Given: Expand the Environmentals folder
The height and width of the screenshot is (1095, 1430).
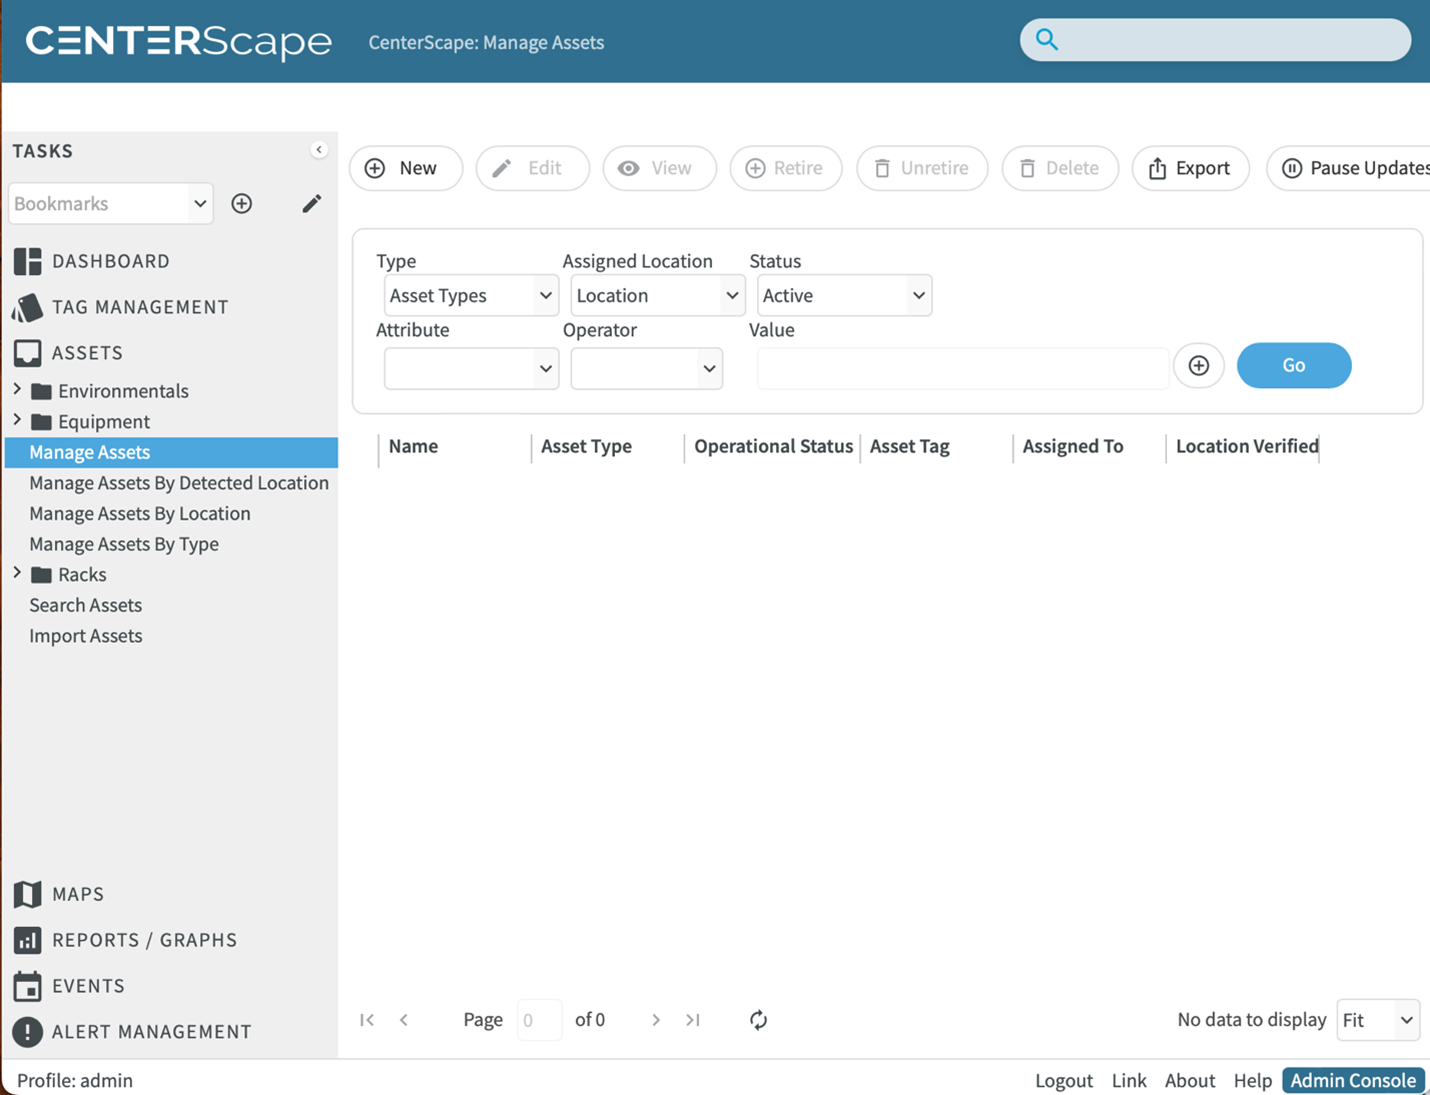Looking at the screenshot, I should click(x=17, y=390).
